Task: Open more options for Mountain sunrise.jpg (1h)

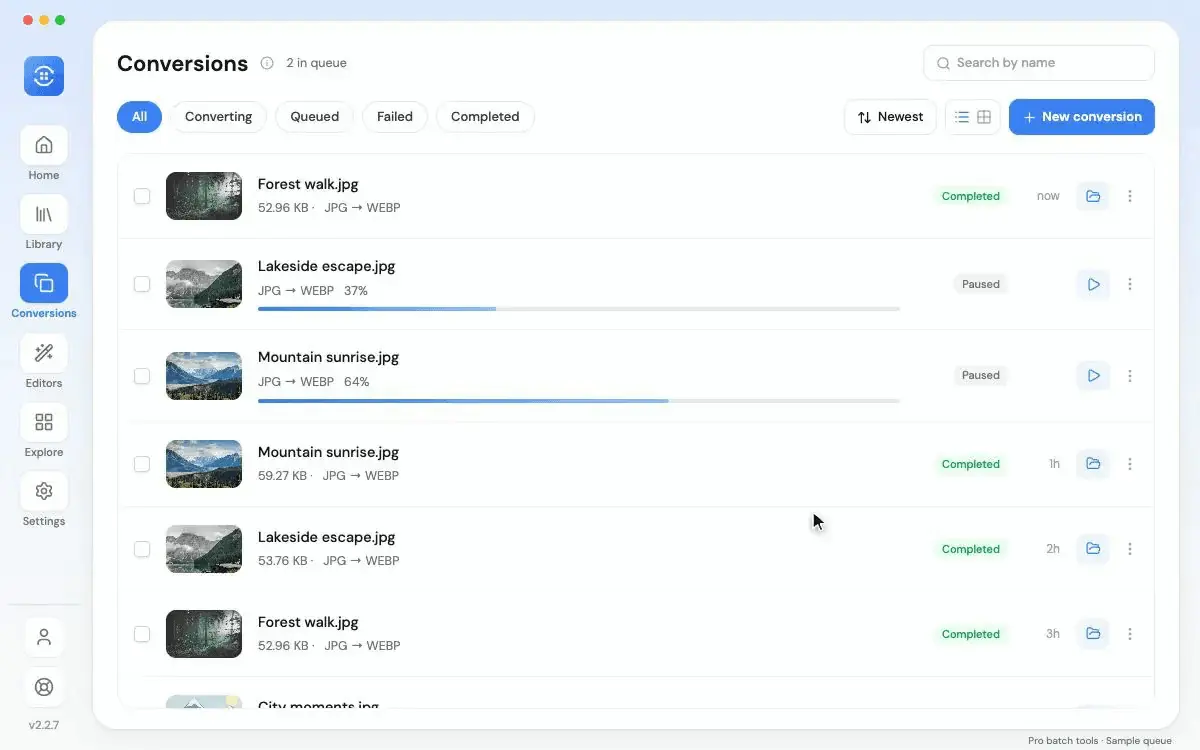Action: (1130, 464)
